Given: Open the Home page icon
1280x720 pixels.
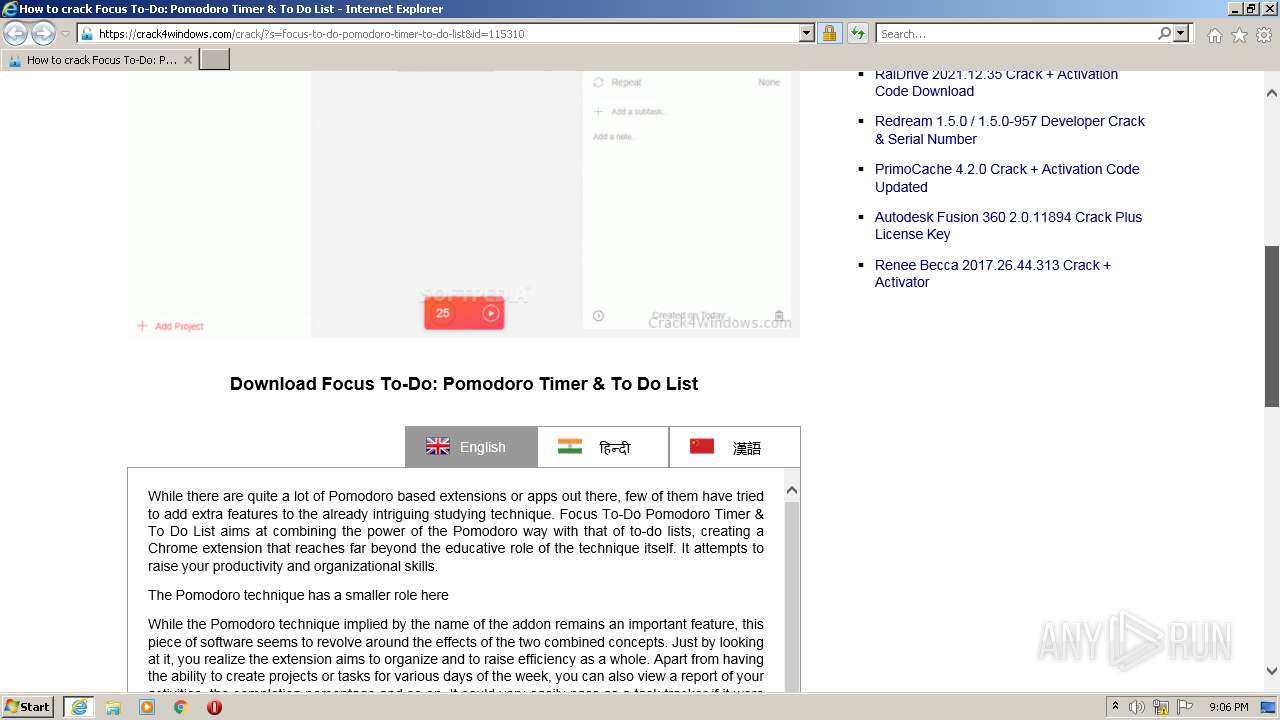Looking at the screenshot, I should click(x=1214, y=35).
